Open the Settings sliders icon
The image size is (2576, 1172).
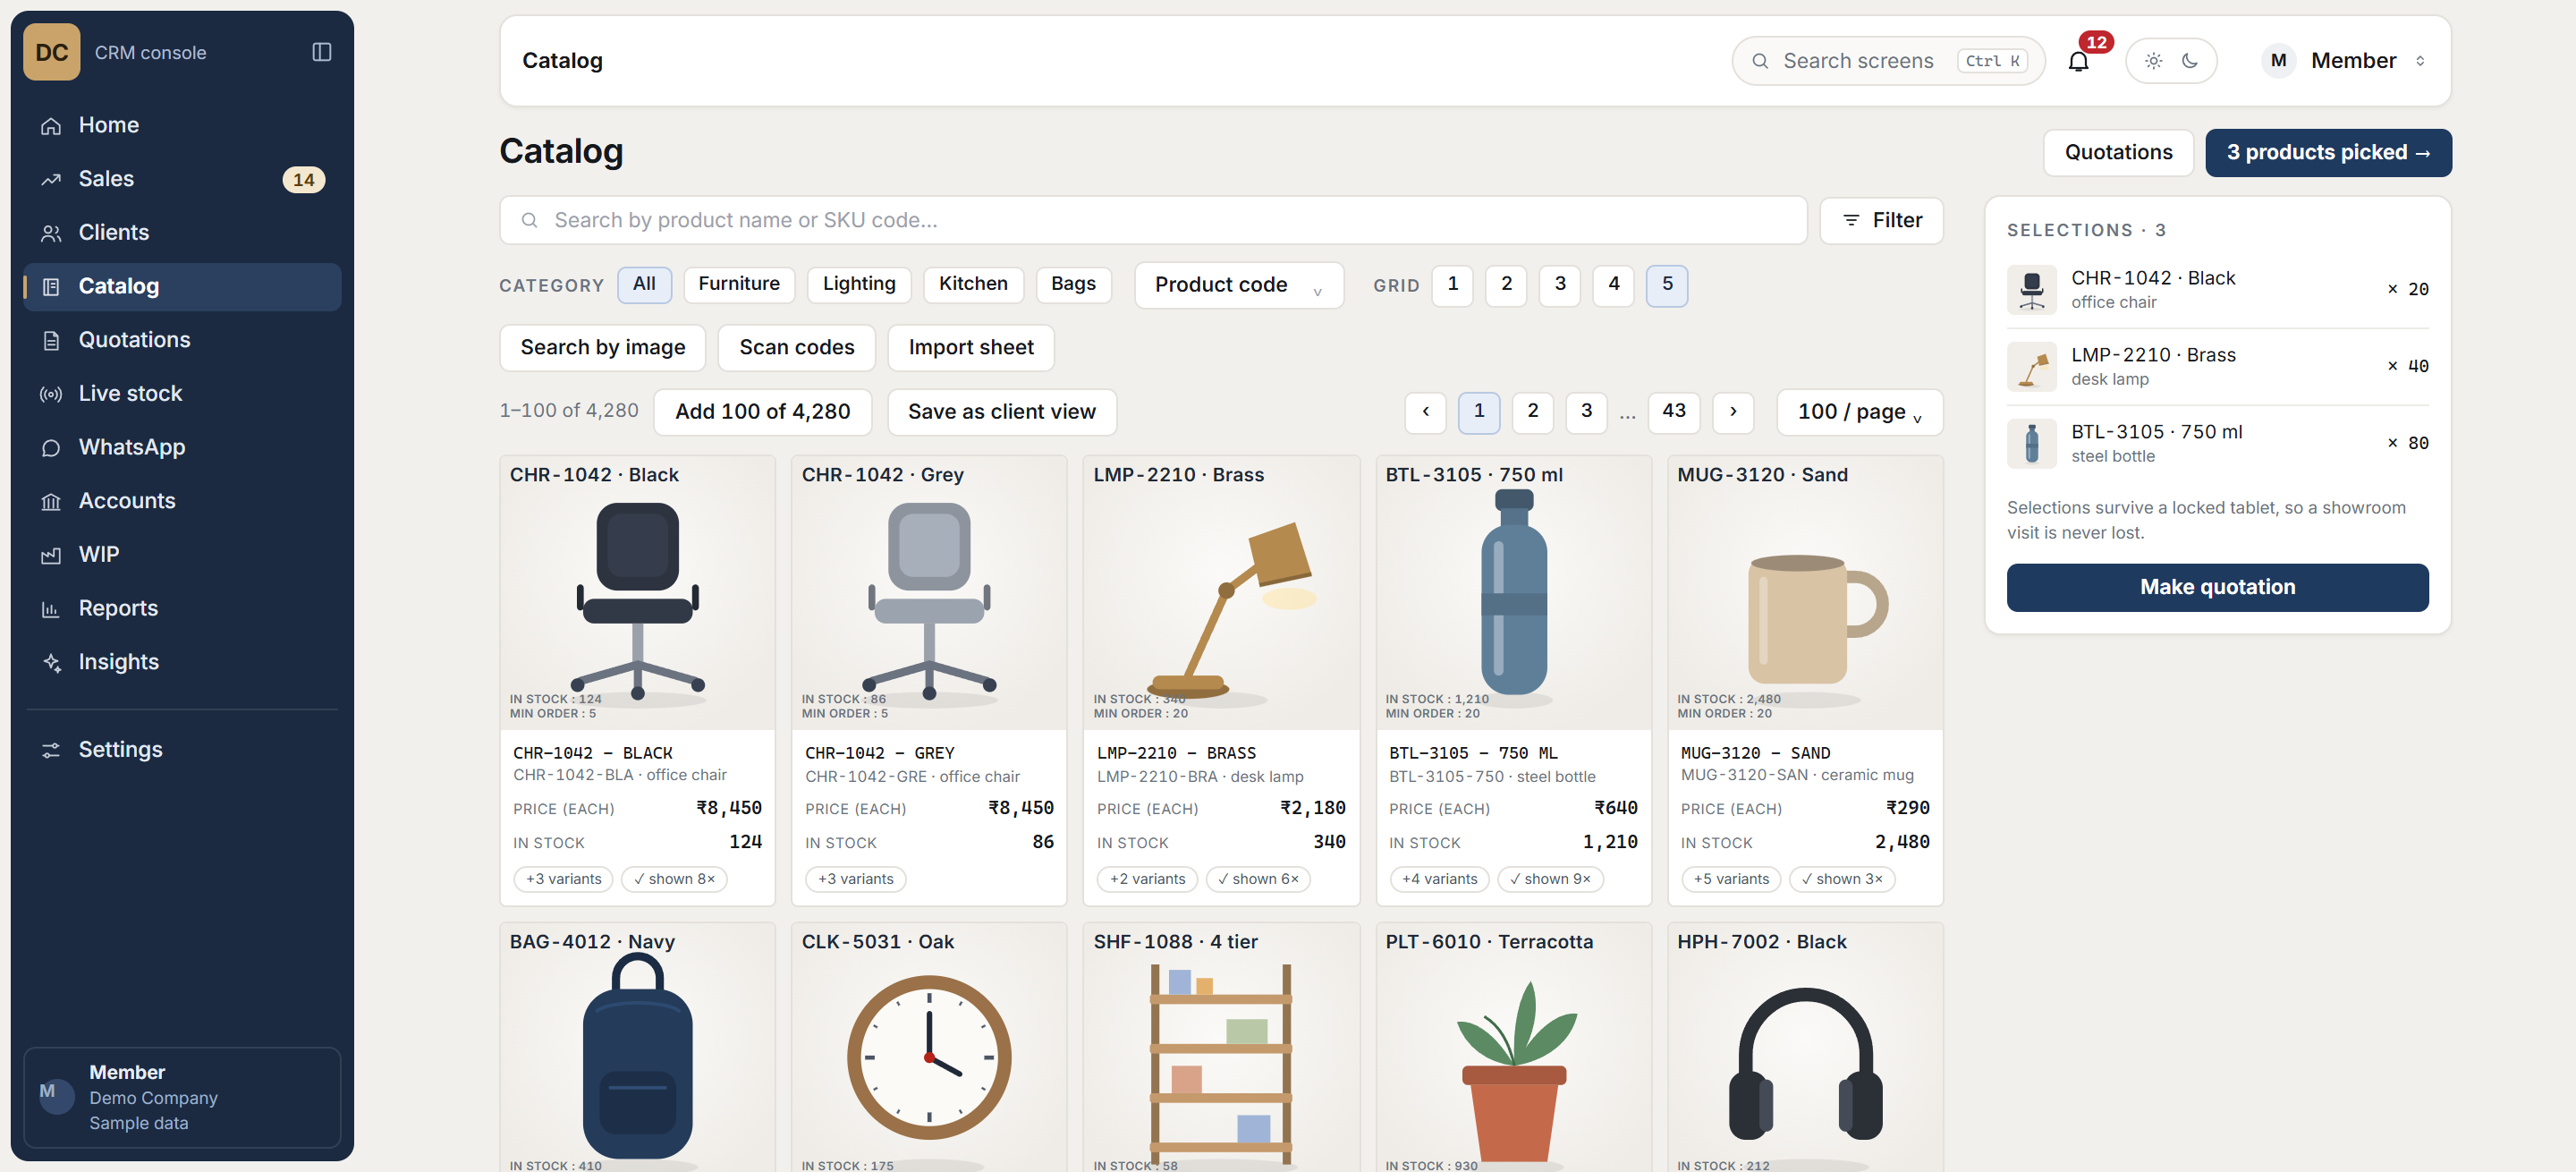tap(51, 750)
